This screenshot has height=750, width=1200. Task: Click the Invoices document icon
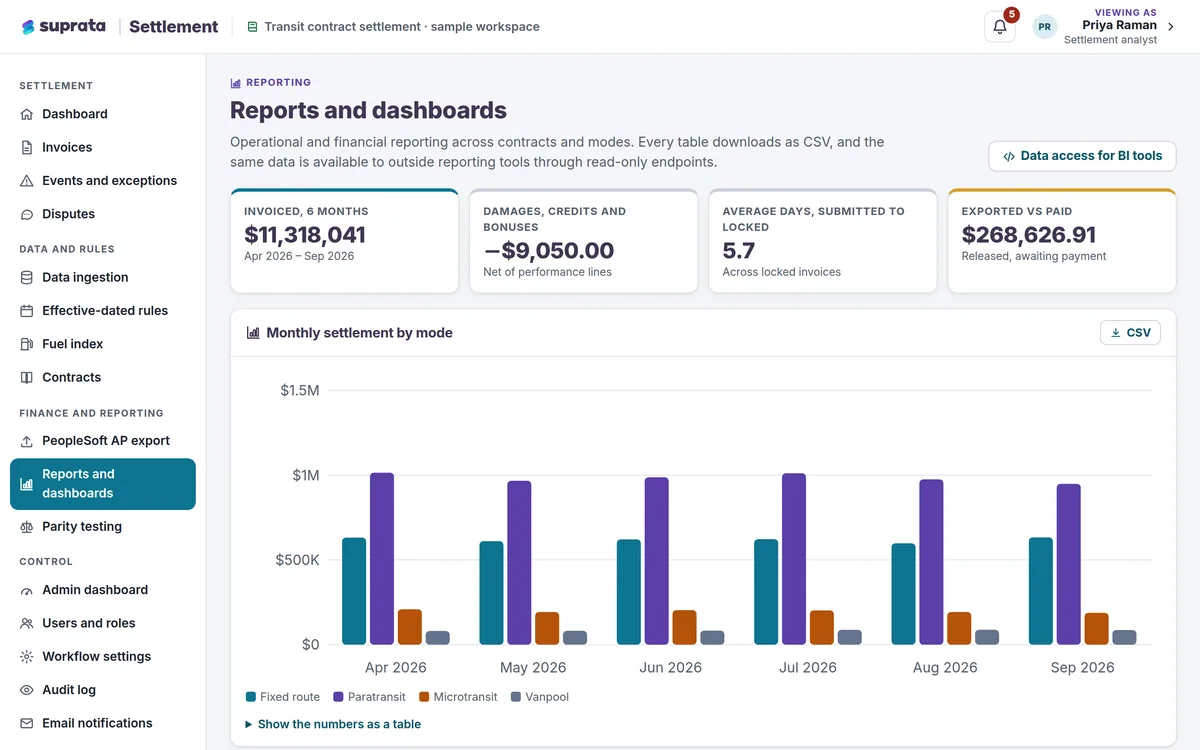(27, 147)
